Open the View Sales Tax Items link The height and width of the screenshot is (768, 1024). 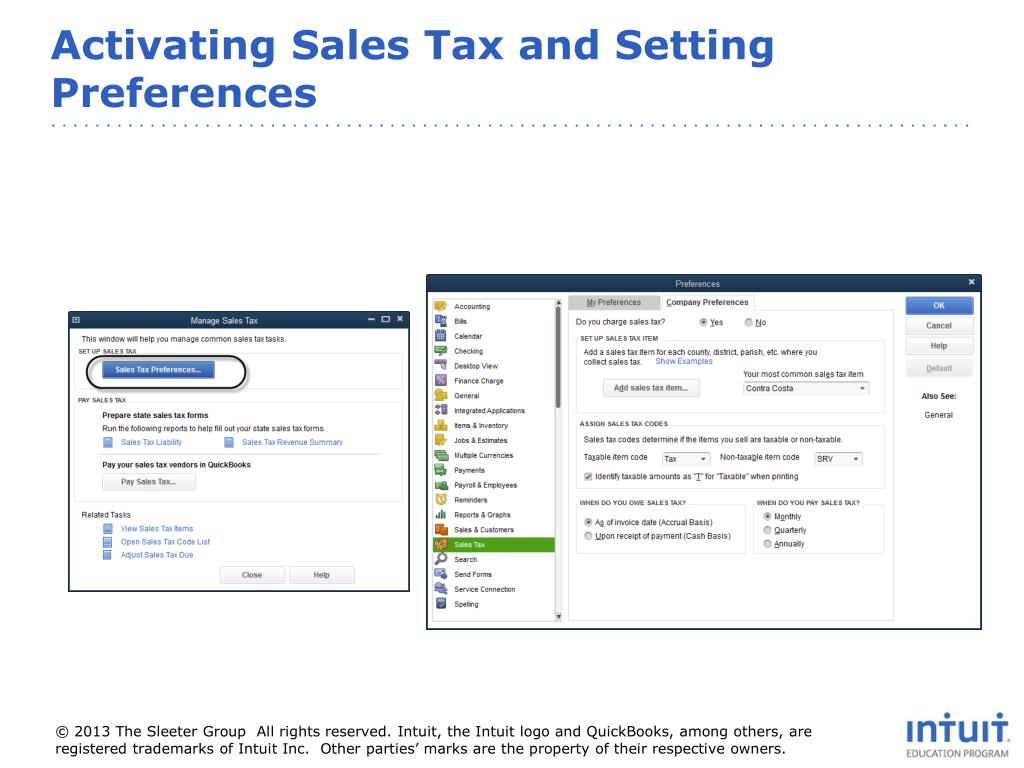pos(157,528)
